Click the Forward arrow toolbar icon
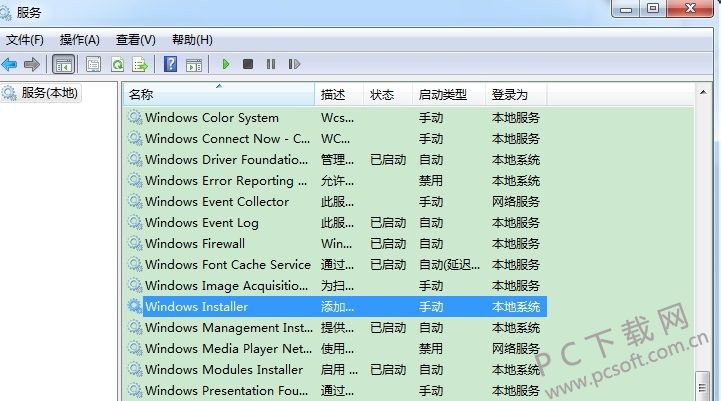Viewport: 721px width, 401px height. coord(32,64)
